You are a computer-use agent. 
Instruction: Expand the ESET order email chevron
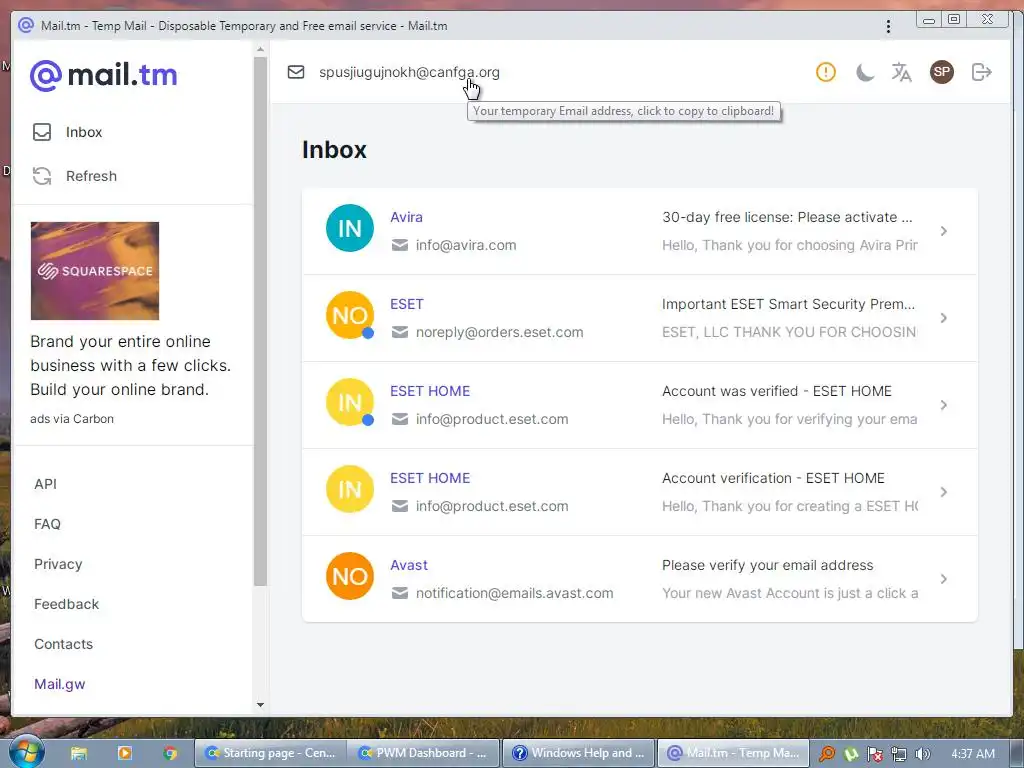click(x=944, y=318)
